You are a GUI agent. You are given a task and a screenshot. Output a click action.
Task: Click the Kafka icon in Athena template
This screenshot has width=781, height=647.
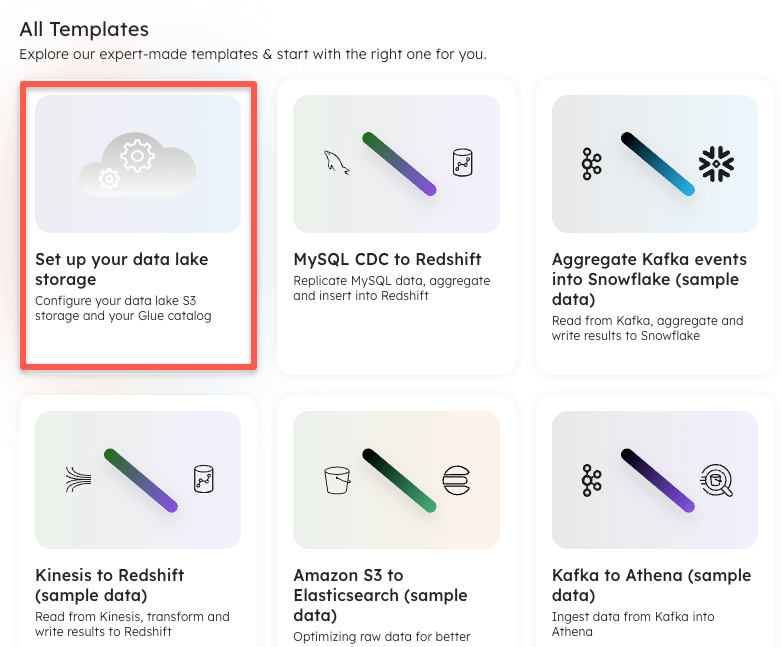coord(592,480)
